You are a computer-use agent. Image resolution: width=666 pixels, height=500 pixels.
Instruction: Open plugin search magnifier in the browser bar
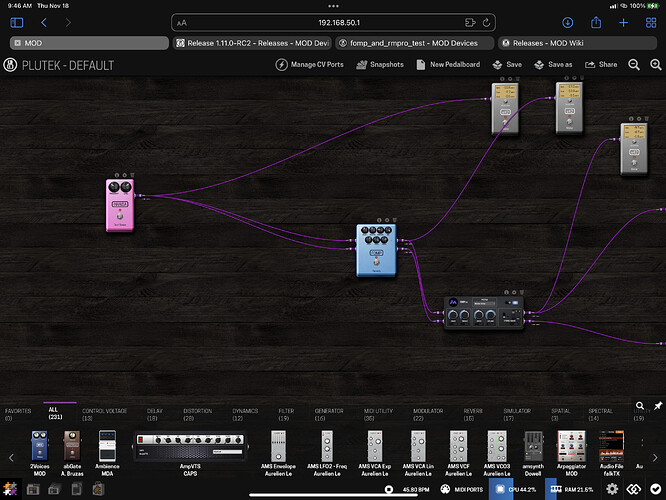tap(640, 406)
